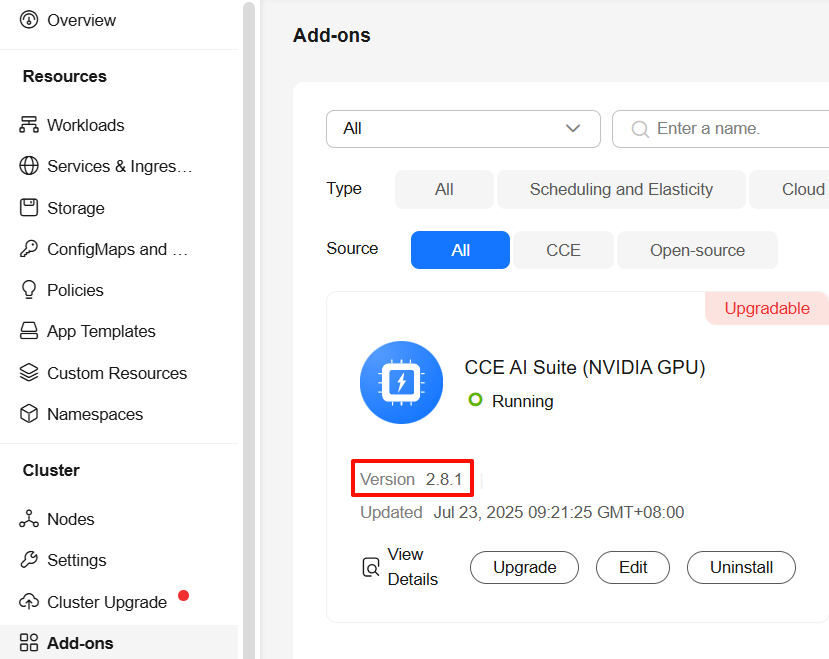Click the Namespaces cube icon

click(29, 414)
